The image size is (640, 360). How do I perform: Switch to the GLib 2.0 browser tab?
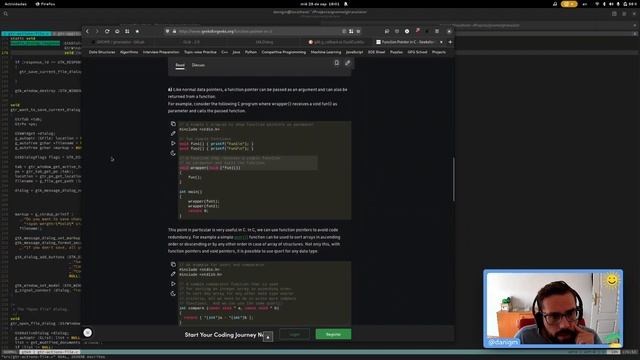191,42
